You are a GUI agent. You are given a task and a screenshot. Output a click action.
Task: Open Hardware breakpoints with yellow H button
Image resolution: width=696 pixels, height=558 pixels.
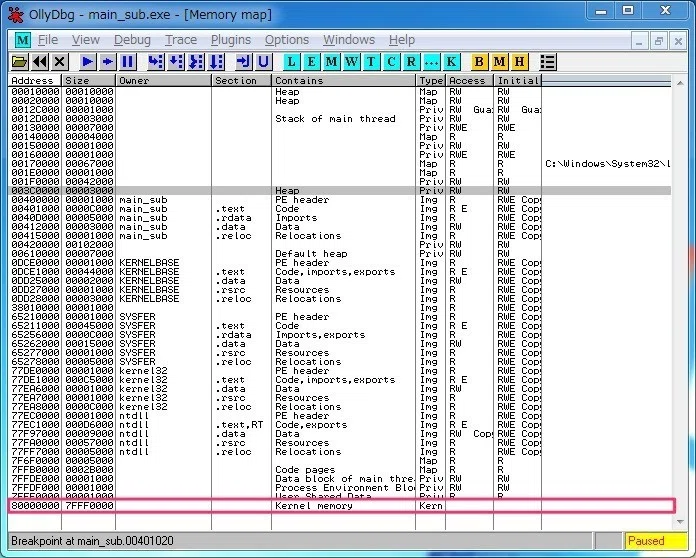click(x=519, y=62)
